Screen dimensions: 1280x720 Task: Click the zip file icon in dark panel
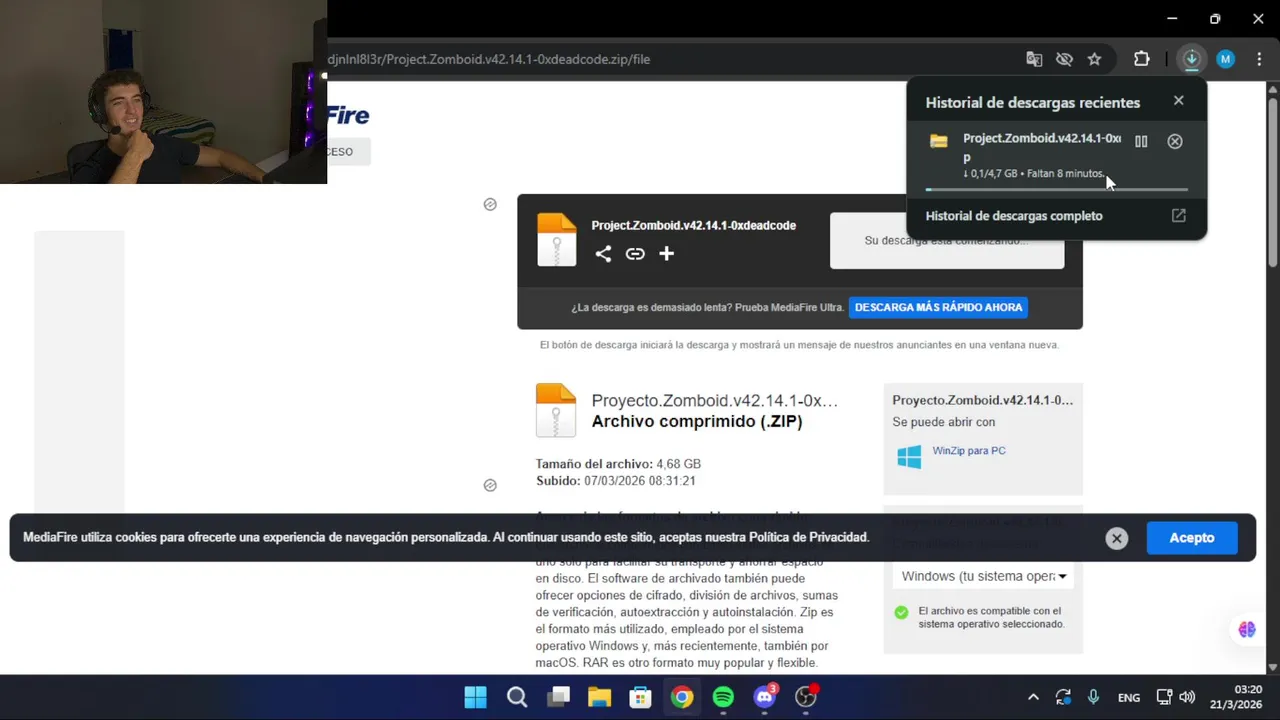(x=557, y=240)
